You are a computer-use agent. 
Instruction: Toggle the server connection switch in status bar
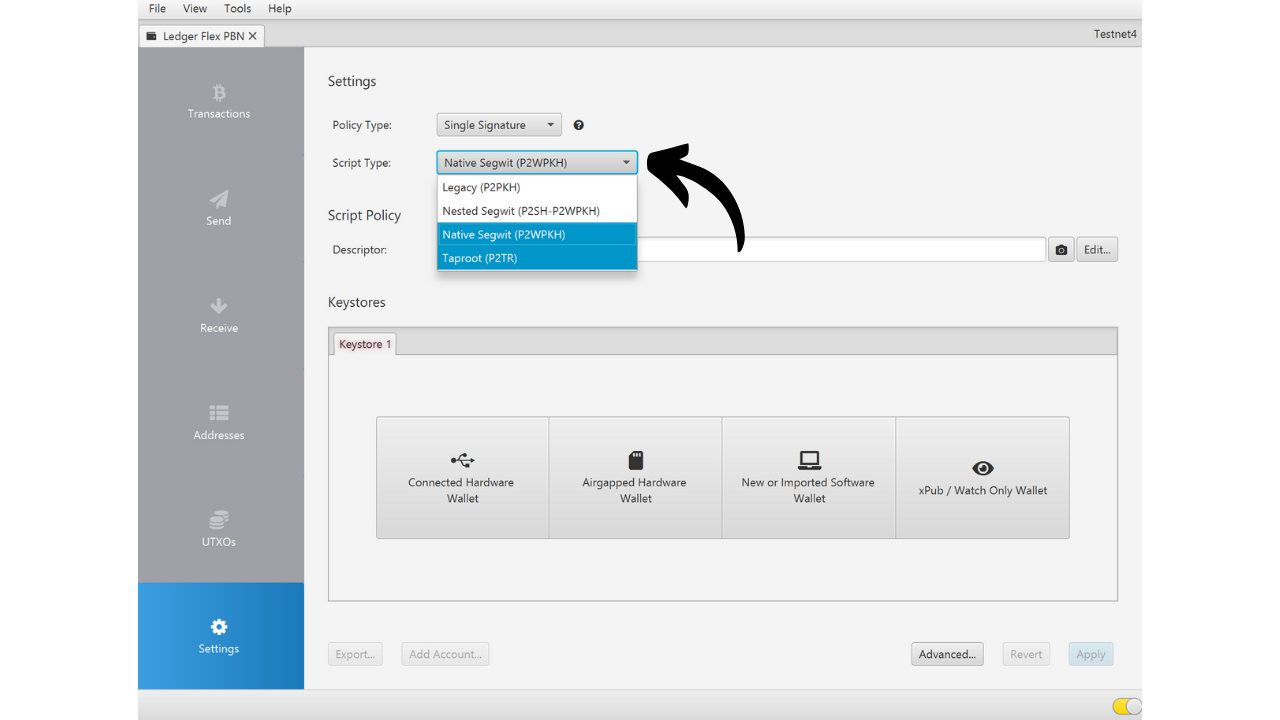(1126, 706)
